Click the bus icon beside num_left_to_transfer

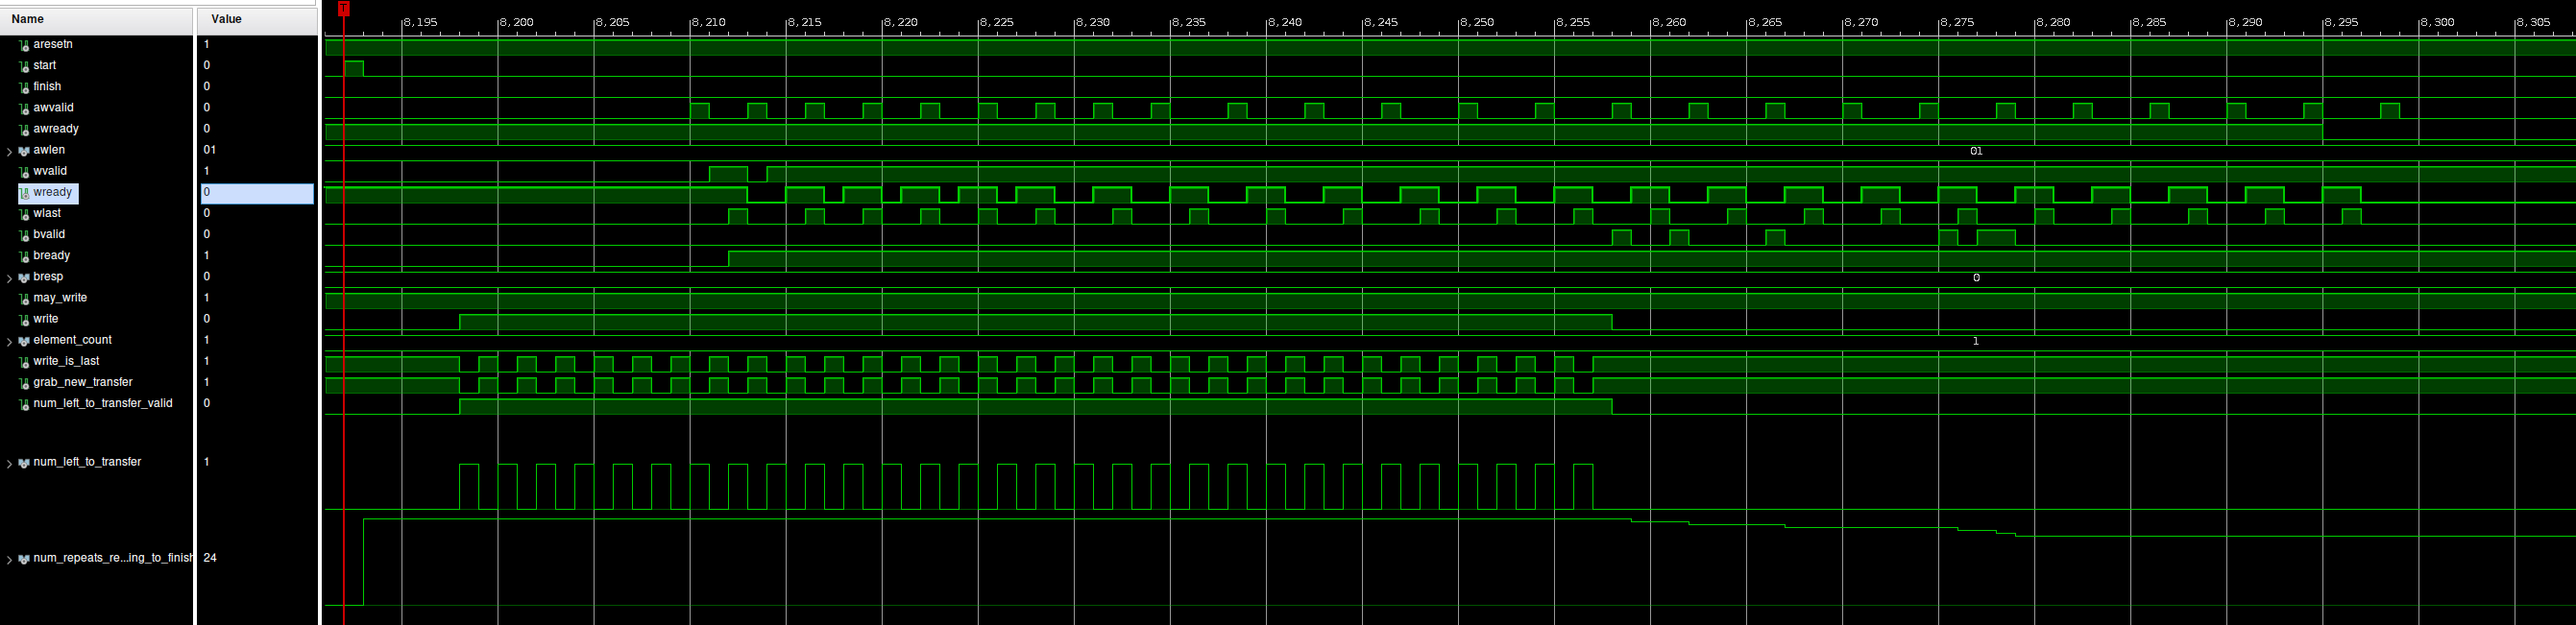24,463
